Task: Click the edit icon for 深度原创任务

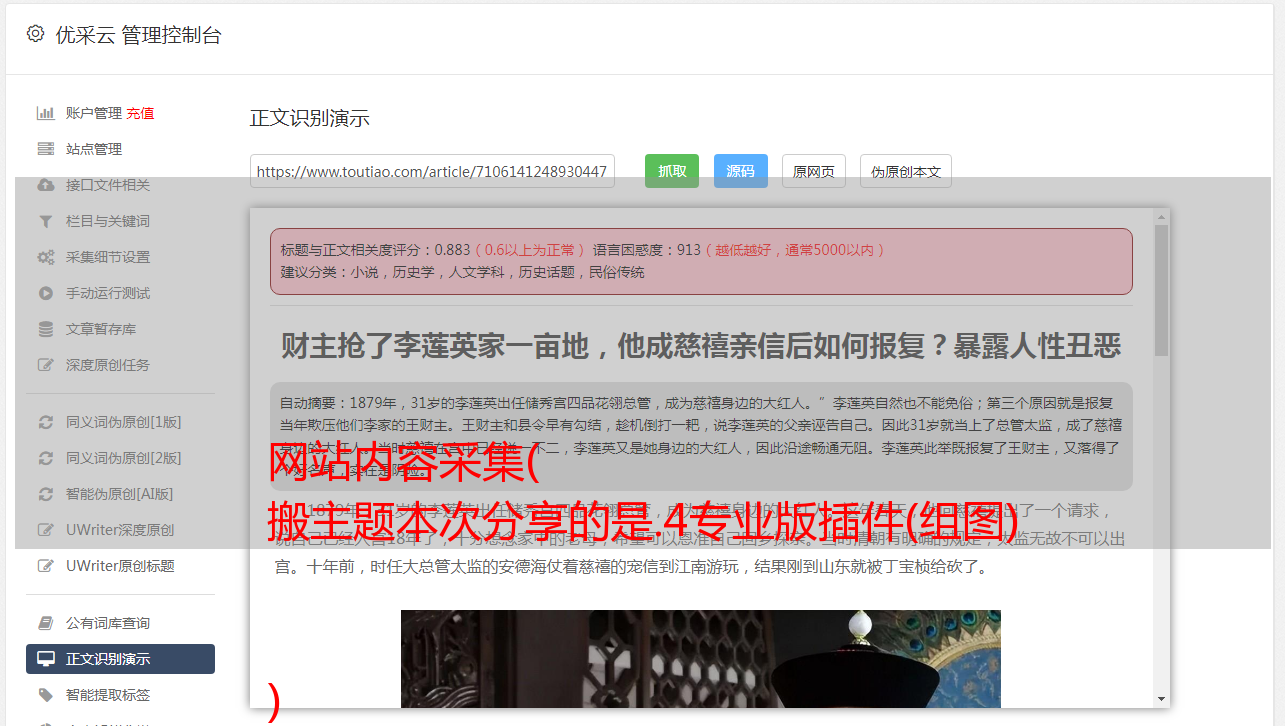Action: click(46, 365)
